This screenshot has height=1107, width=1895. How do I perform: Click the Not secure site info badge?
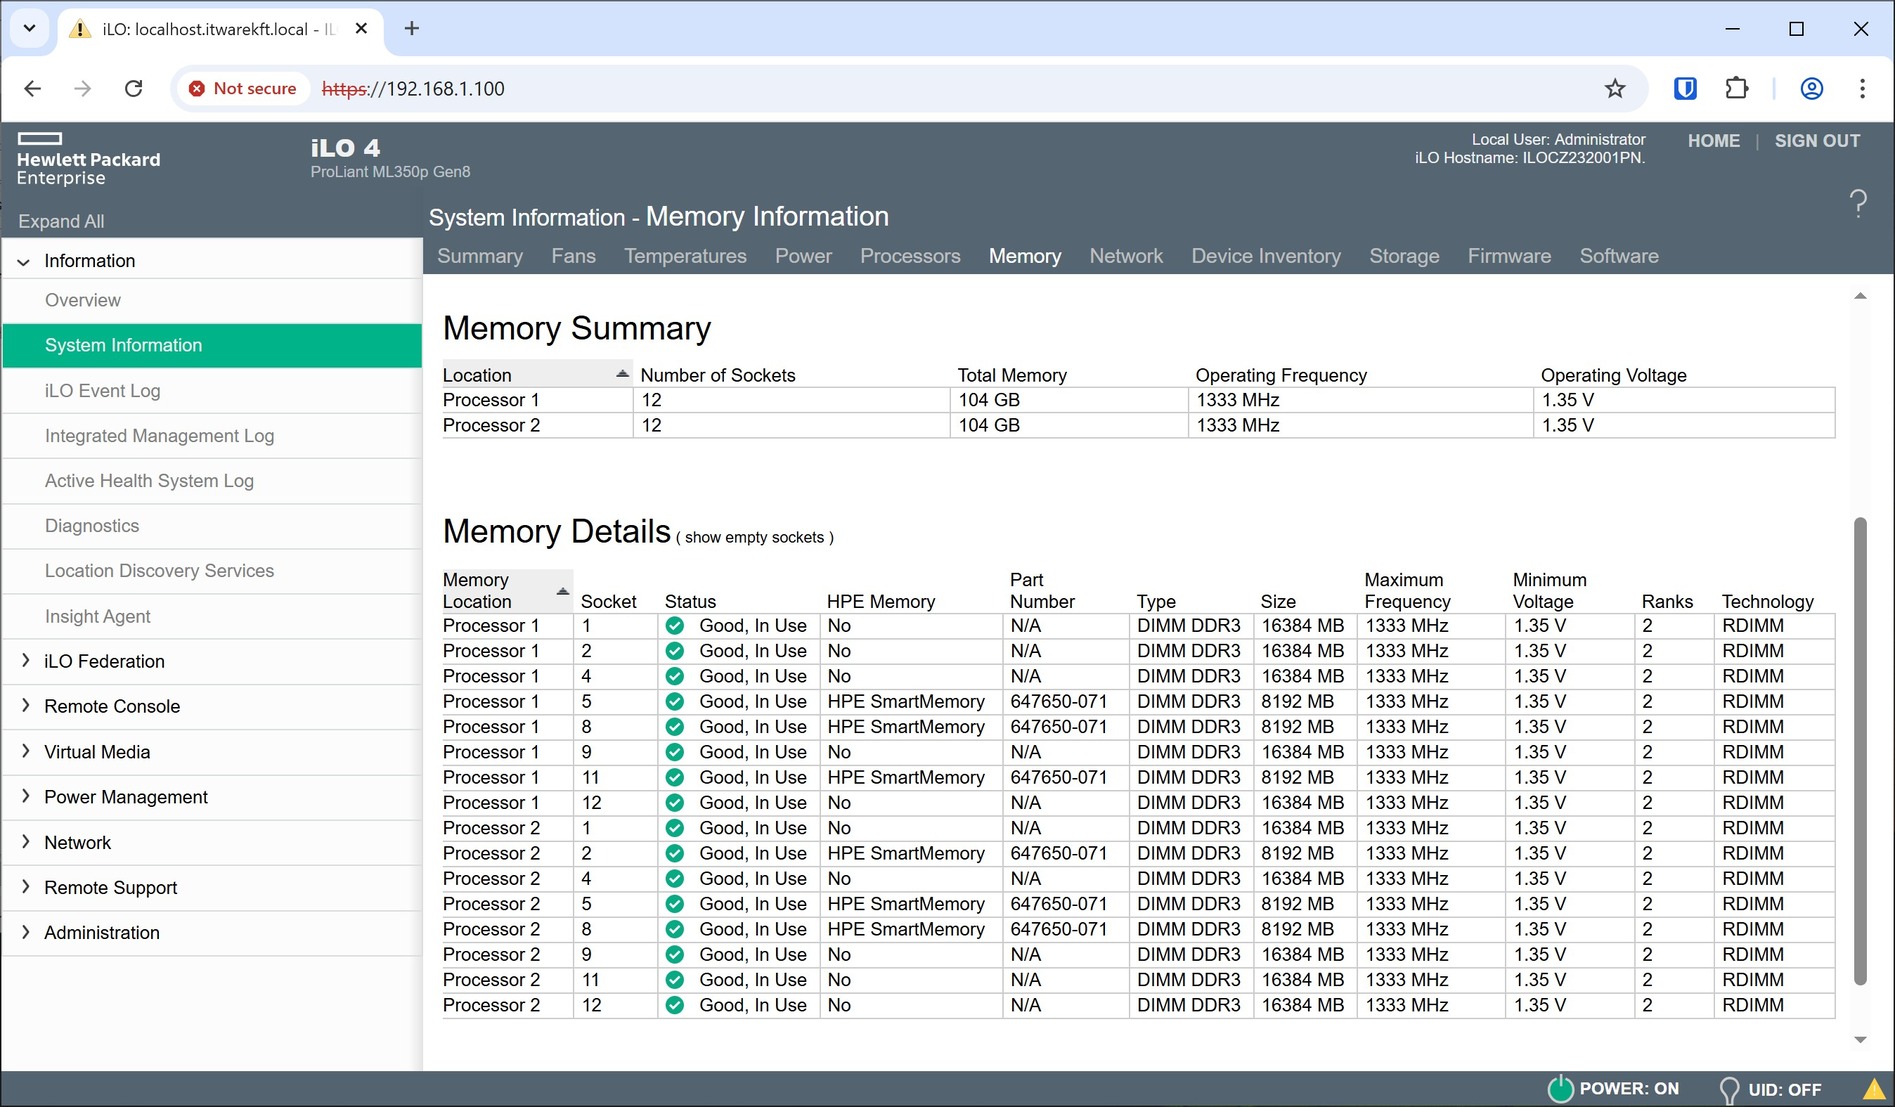pos(243,89)
